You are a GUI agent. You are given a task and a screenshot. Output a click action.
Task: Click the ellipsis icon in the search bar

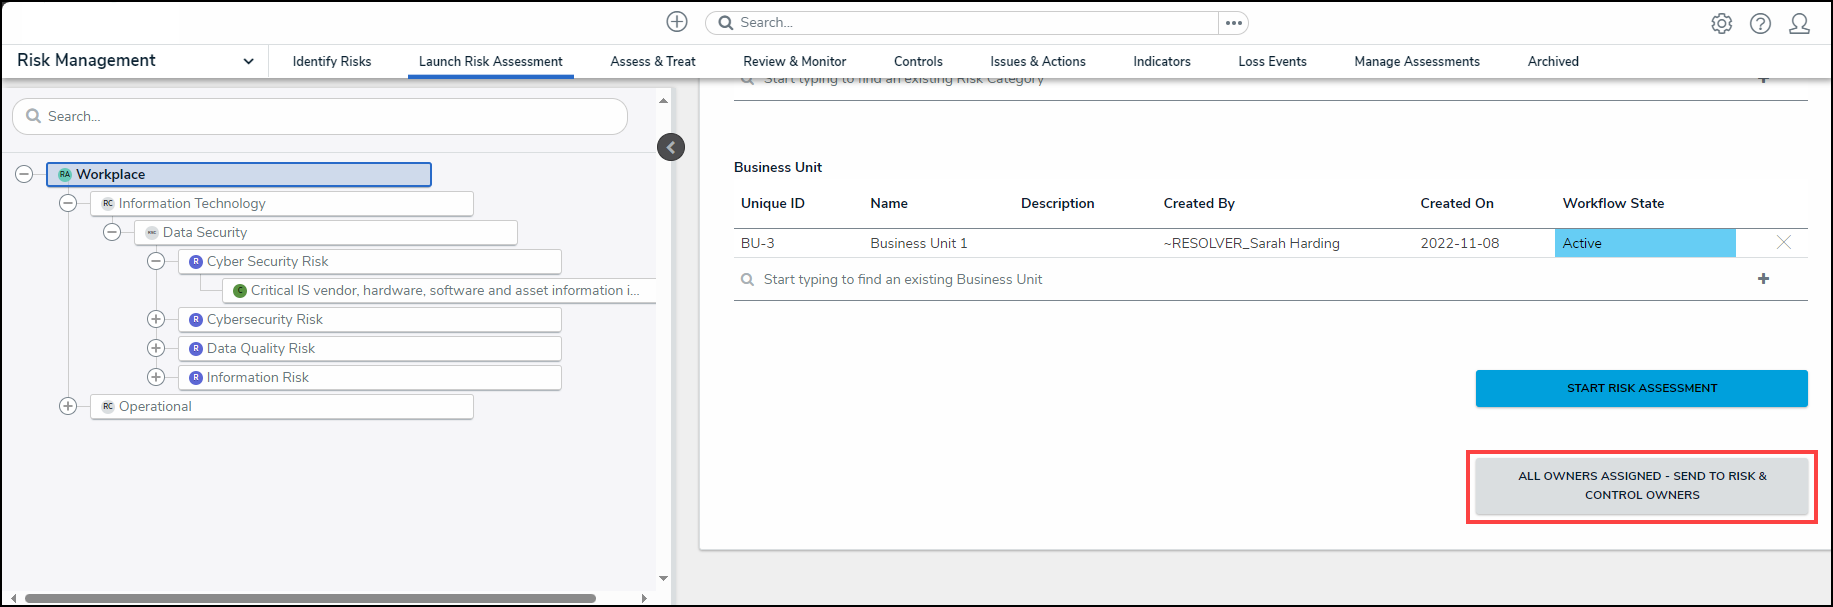click(1233, 23)
